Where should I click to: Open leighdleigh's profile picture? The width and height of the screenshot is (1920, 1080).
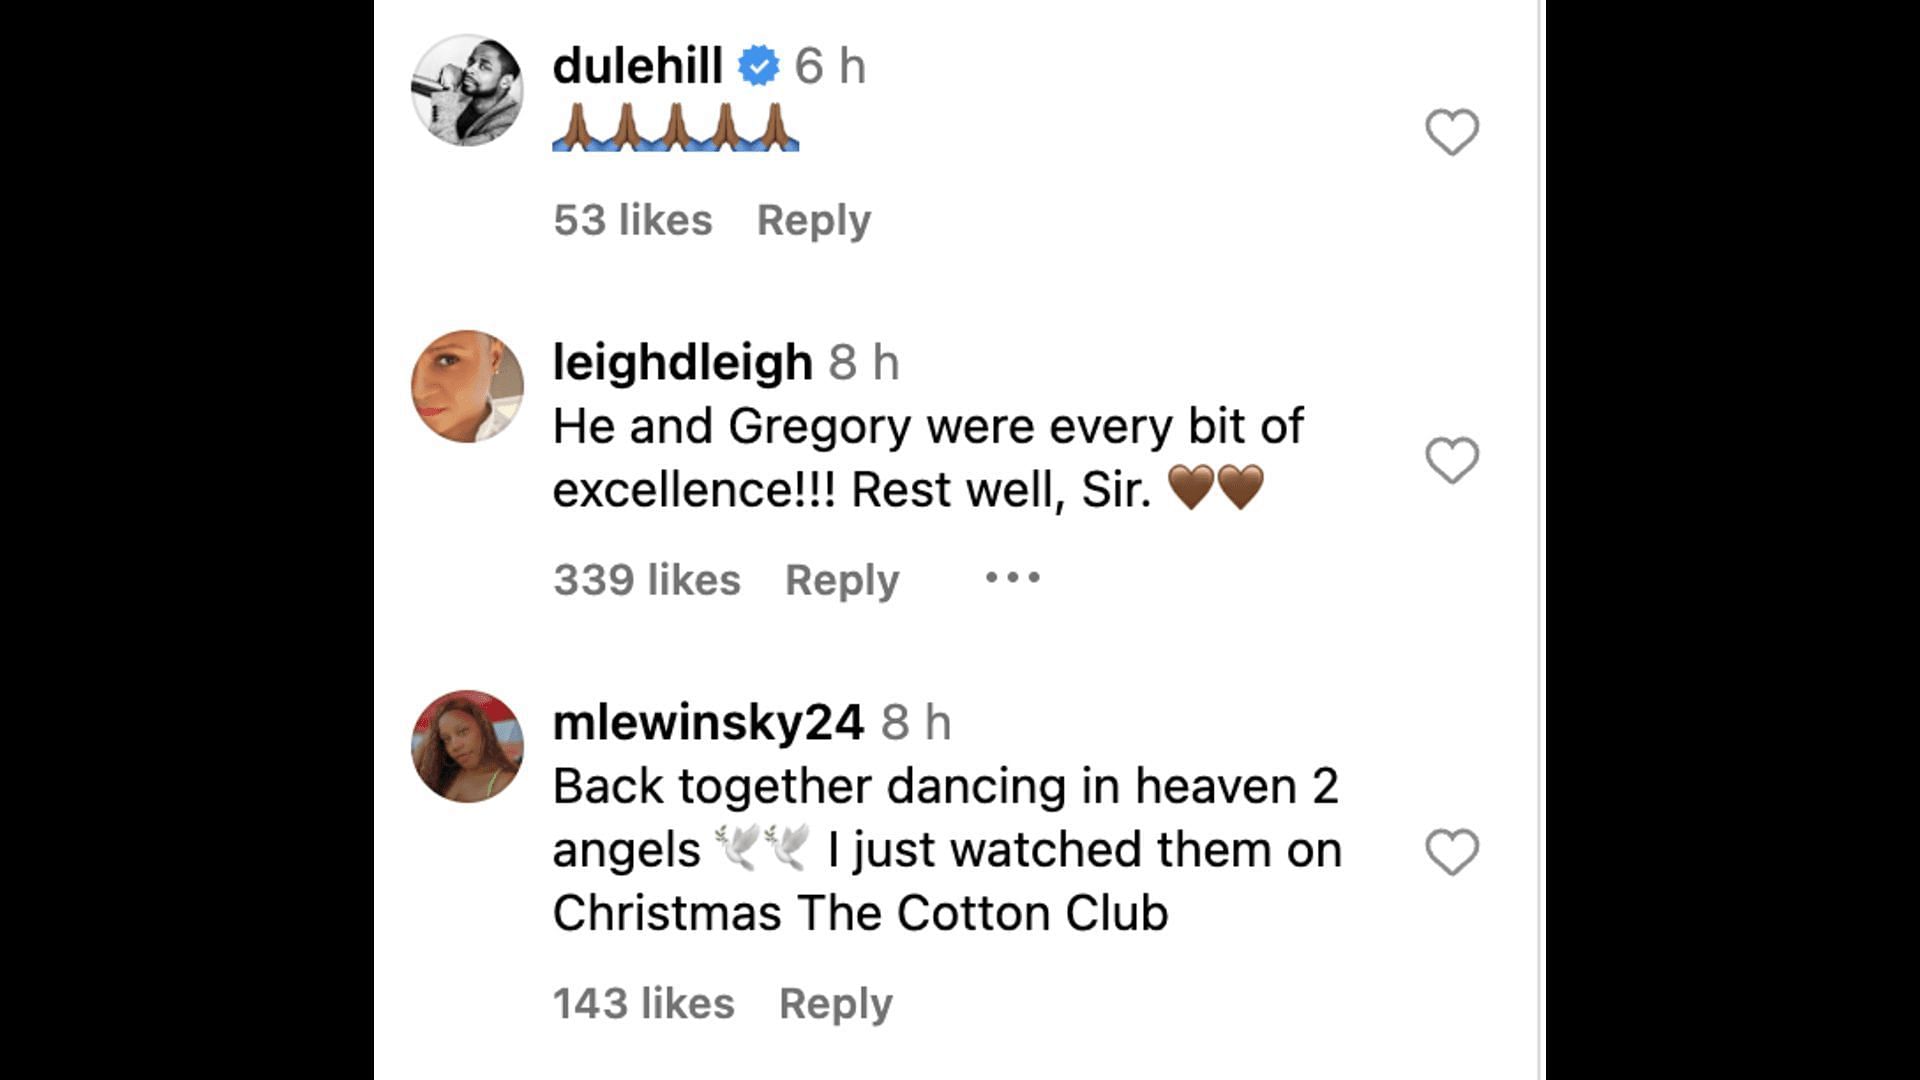(x=468, y=386)
